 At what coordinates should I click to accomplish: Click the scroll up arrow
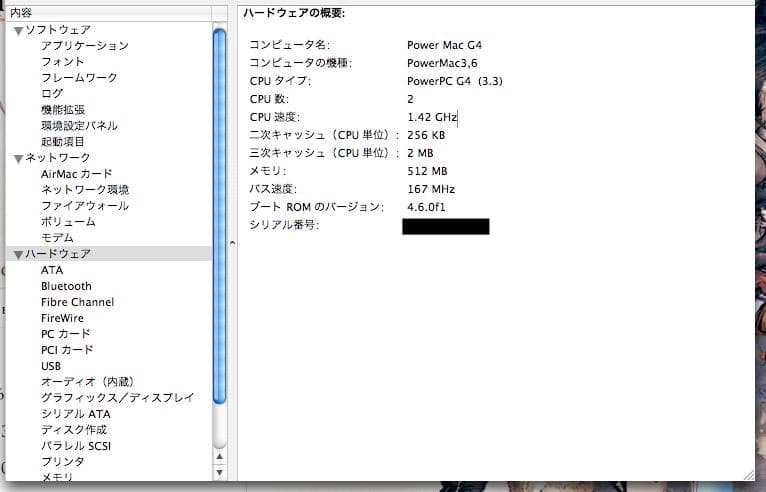point(220,457)
